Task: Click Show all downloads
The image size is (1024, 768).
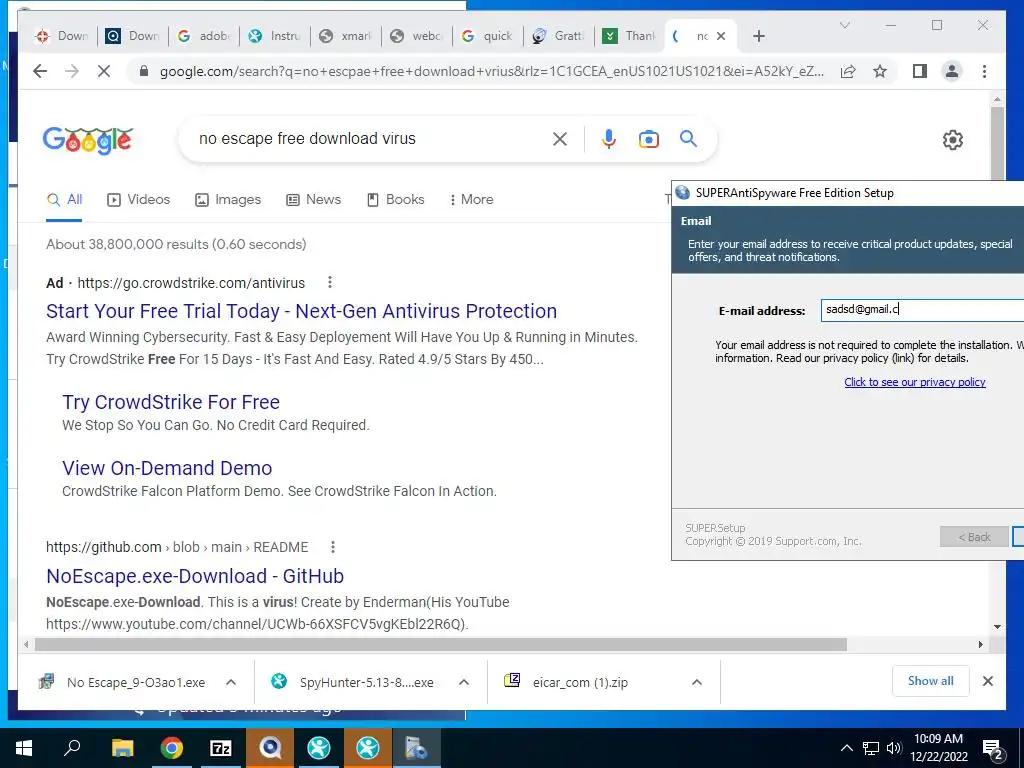Action: point(931,681)
